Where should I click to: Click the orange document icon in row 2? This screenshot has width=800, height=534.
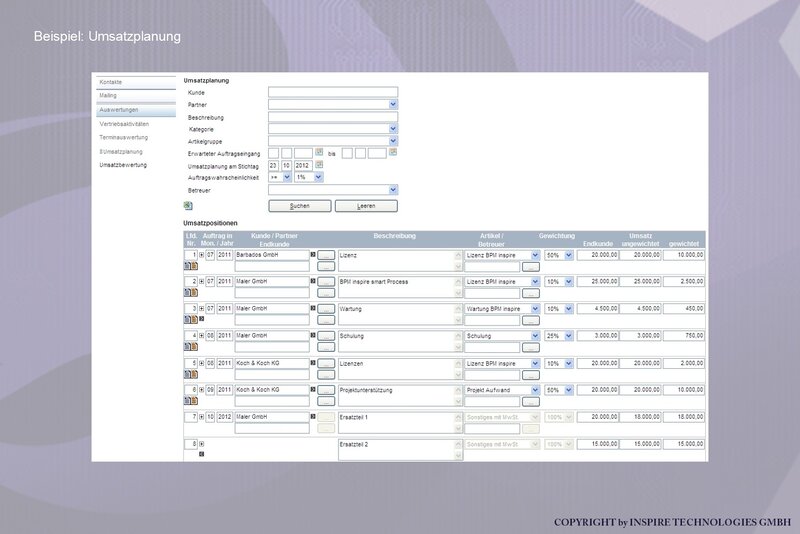194,292
